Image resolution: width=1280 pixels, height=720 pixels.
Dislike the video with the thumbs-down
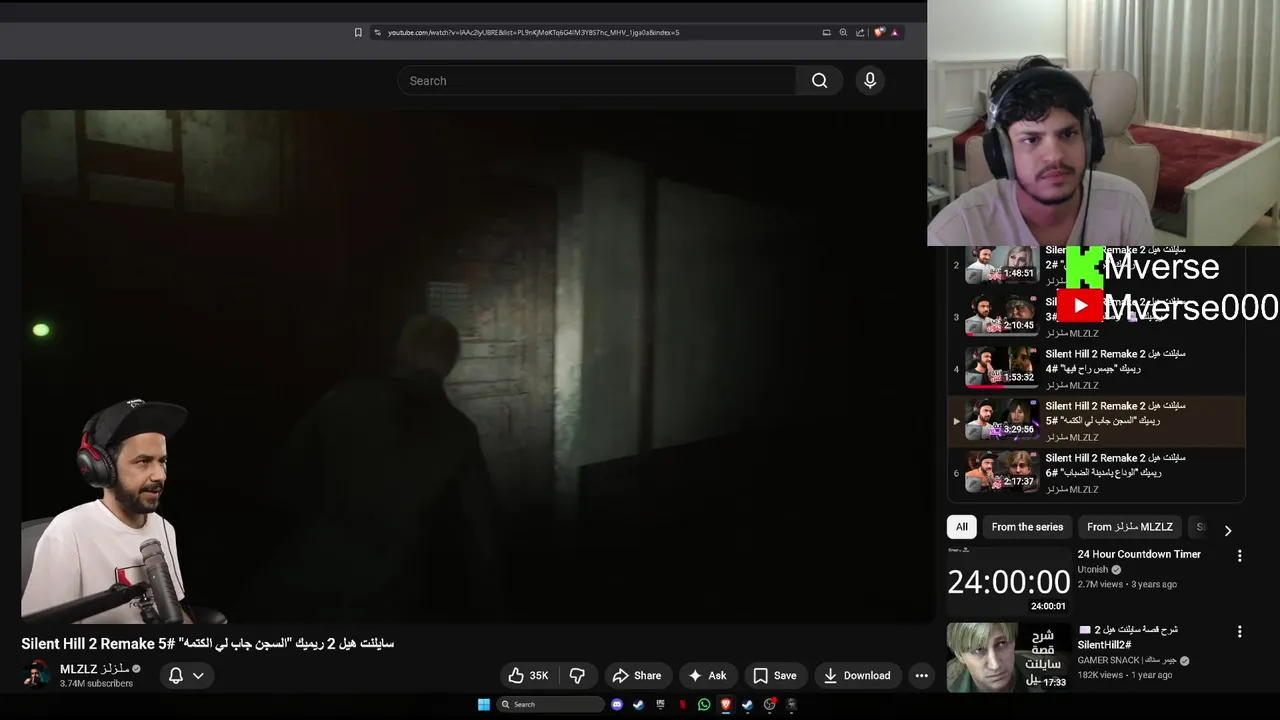pyautogui.click(x=577, y=676)
